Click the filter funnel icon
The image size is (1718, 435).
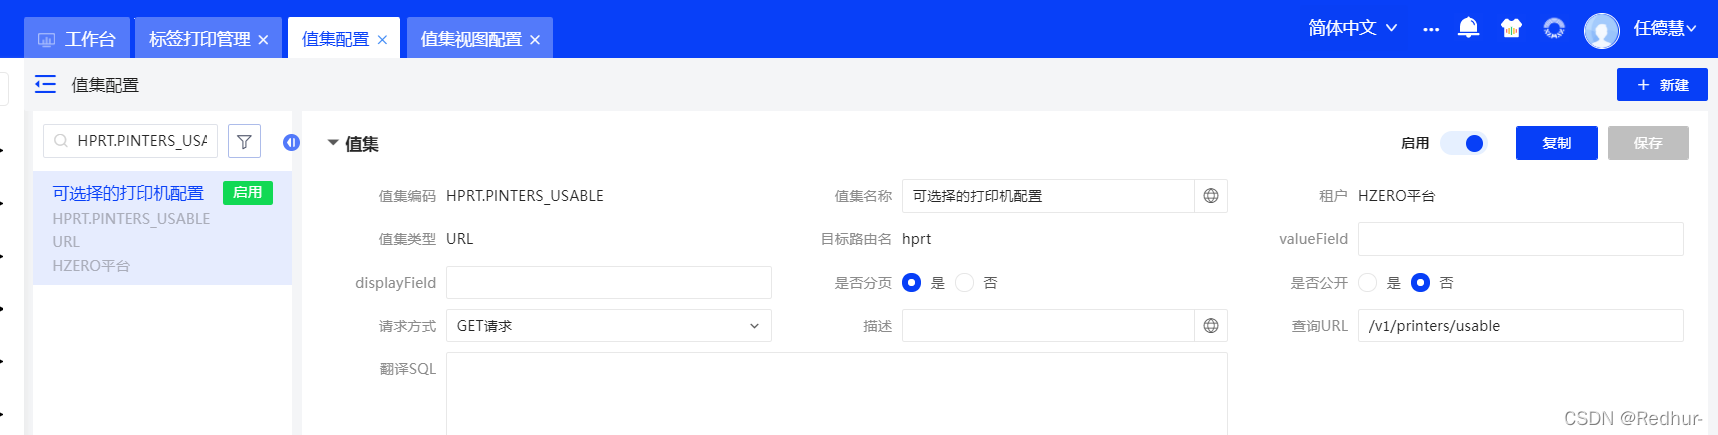tap(244, 141)
